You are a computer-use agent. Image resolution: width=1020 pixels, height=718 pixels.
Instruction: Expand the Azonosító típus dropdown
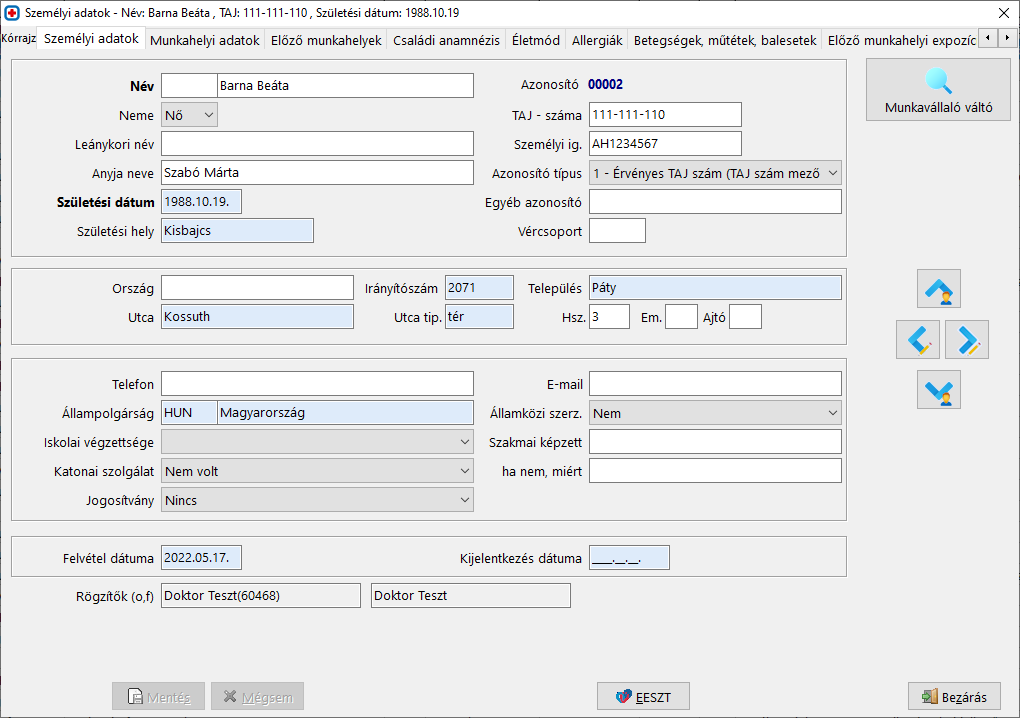point(715,173)
